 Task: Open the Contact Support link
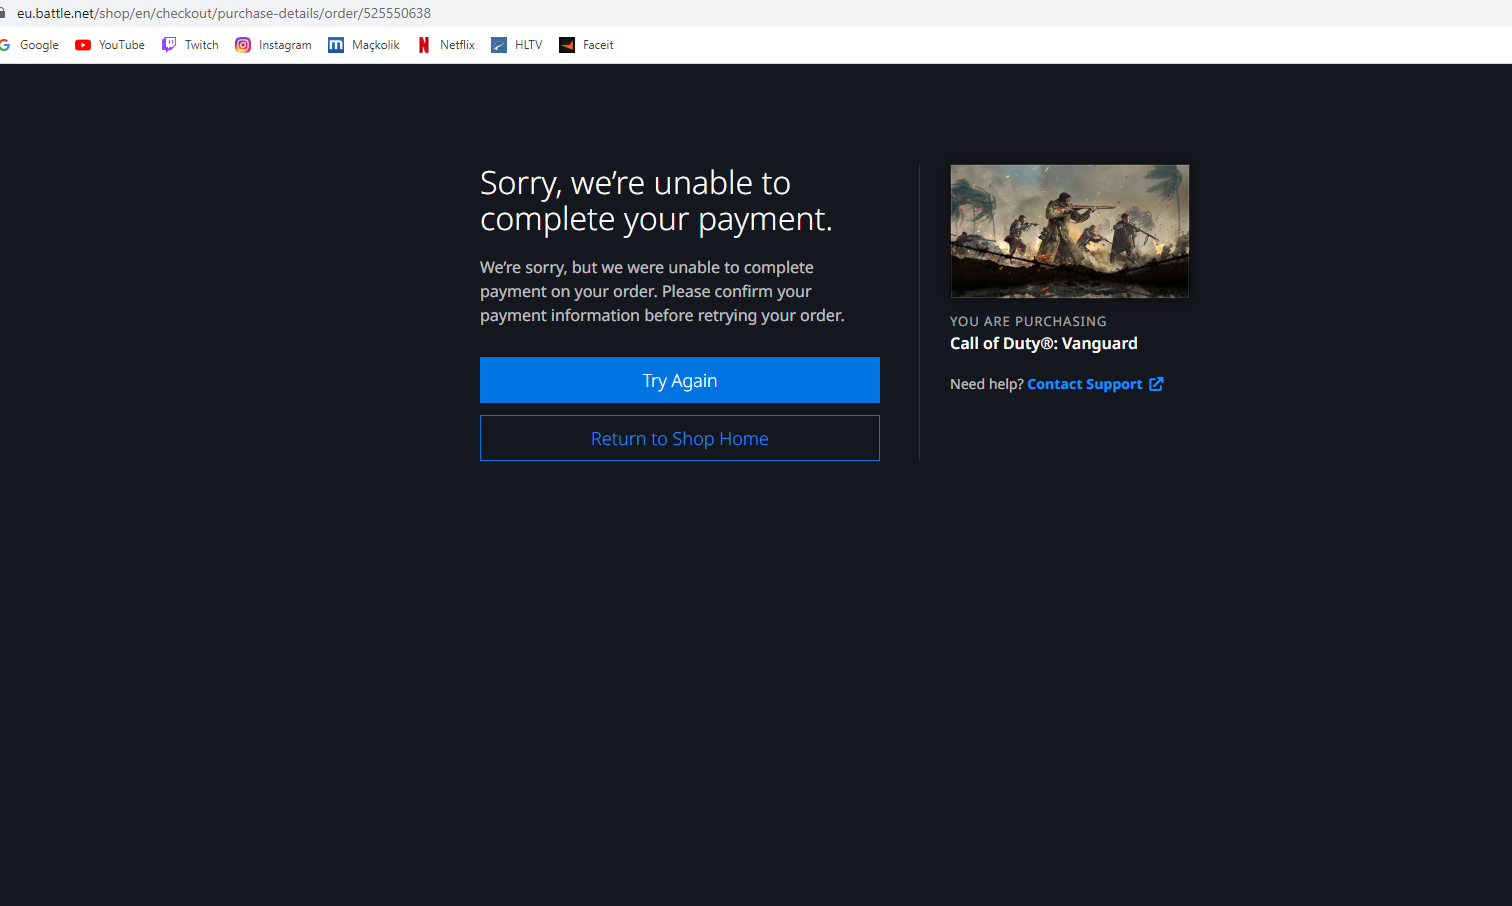tap(1084, 384)
